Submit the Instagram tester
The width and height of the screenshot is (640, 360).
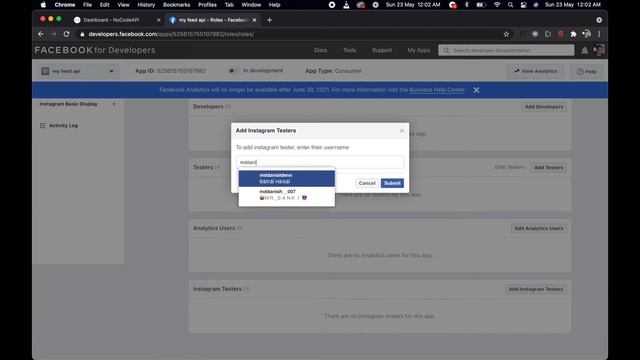[392, 183]
